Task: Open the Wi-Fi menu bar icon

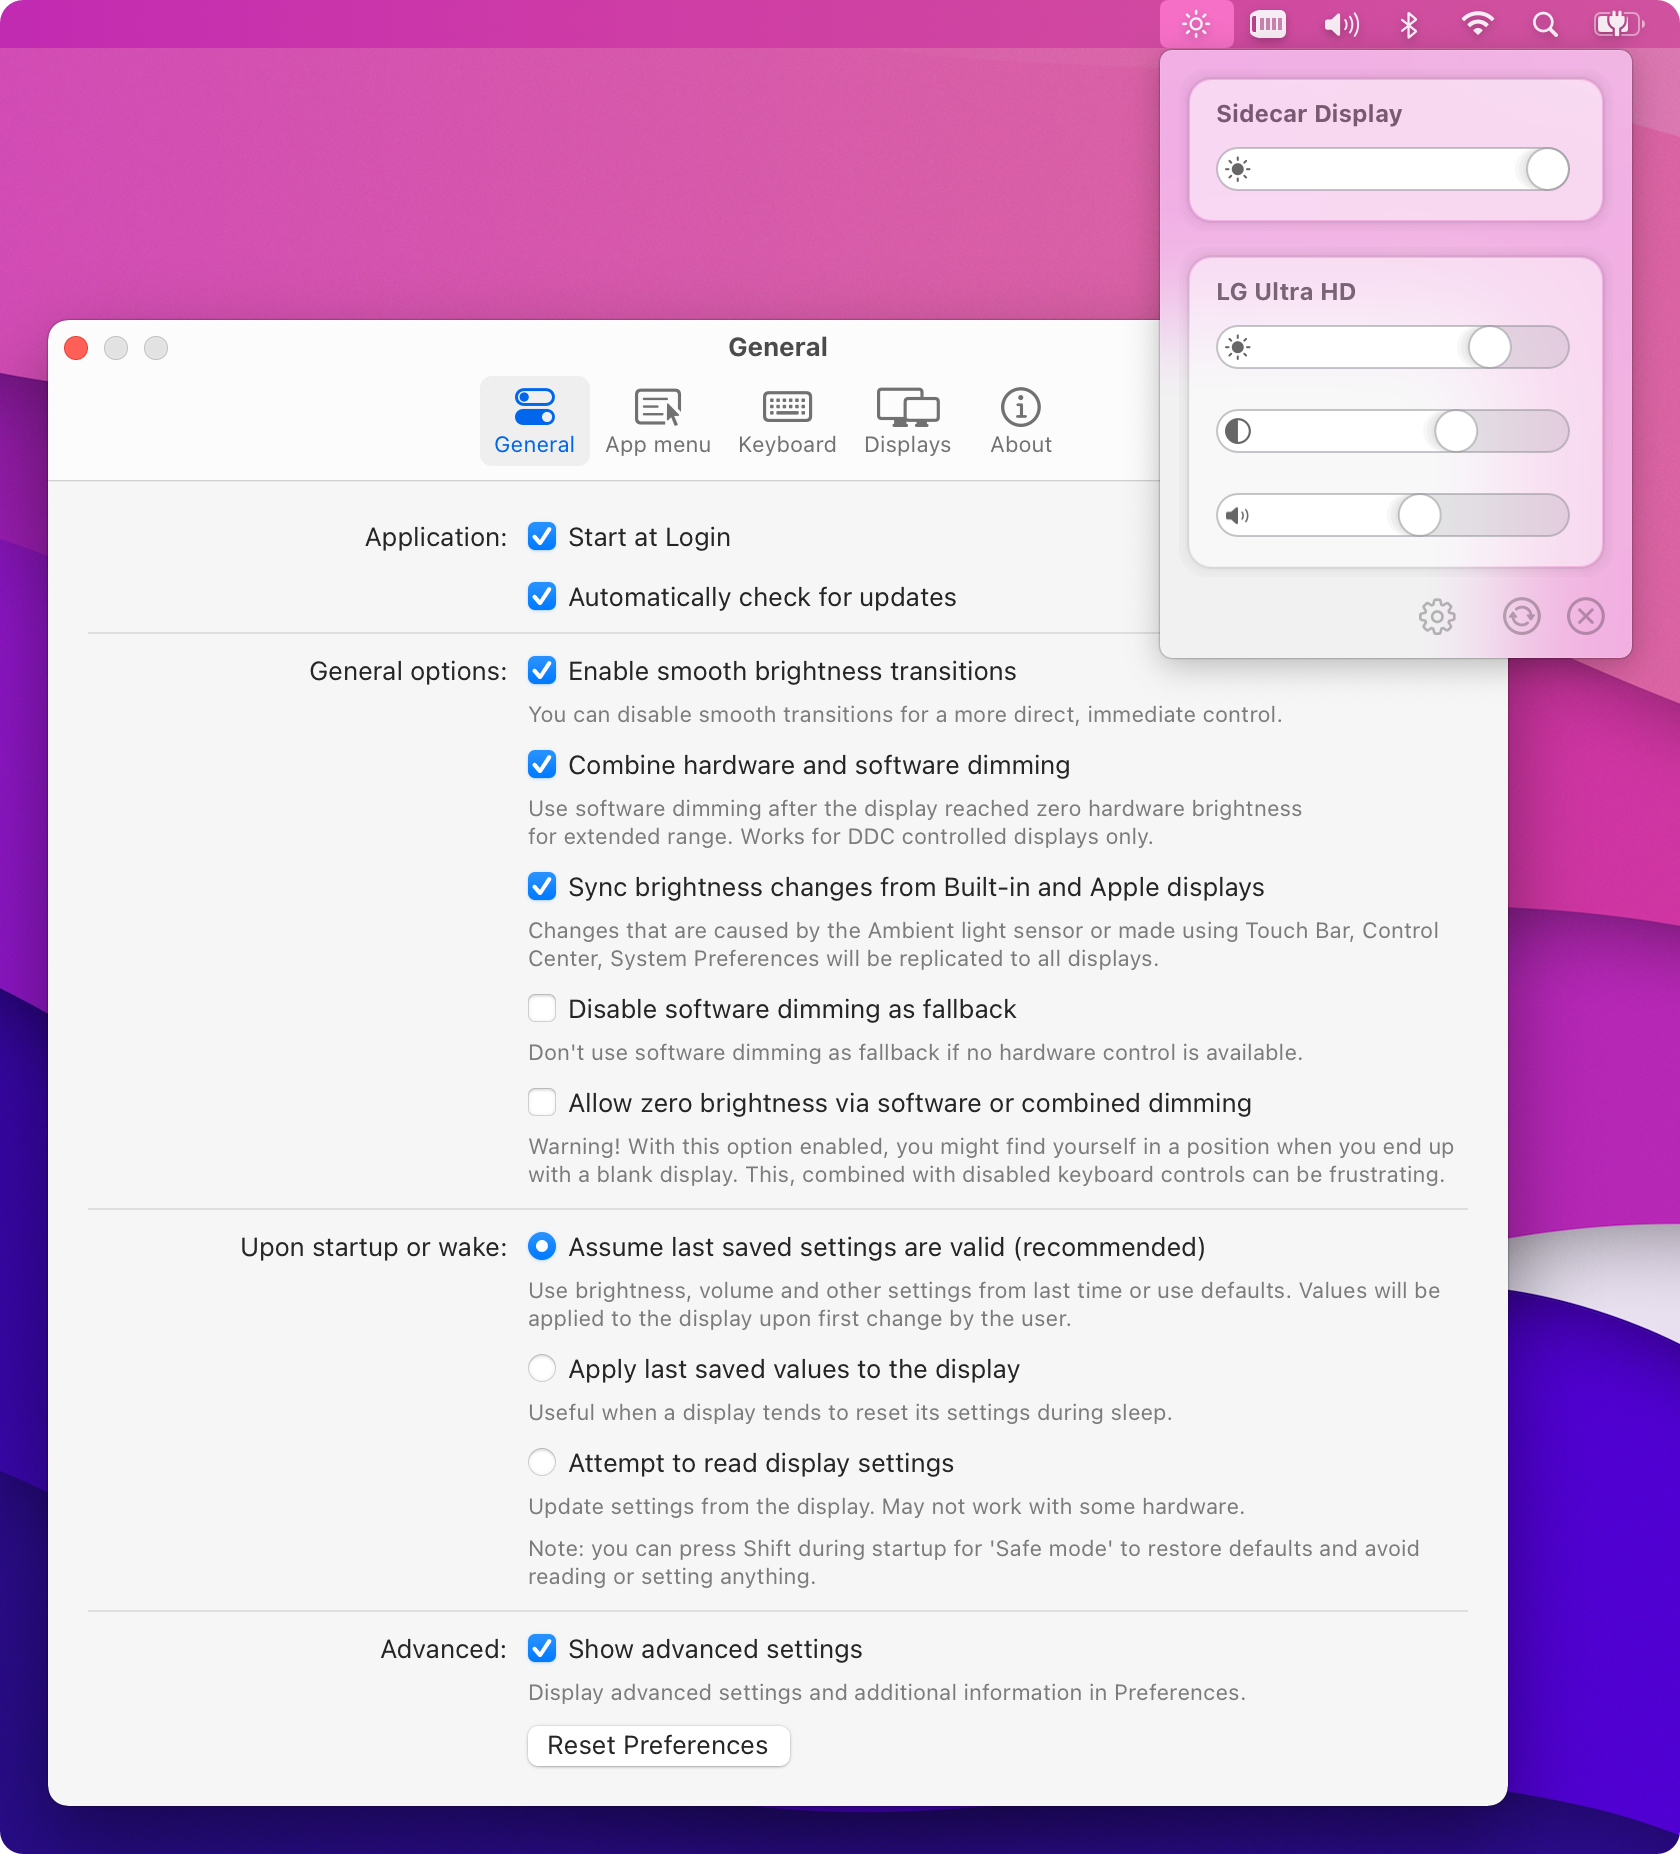Action: [1477, 24]
